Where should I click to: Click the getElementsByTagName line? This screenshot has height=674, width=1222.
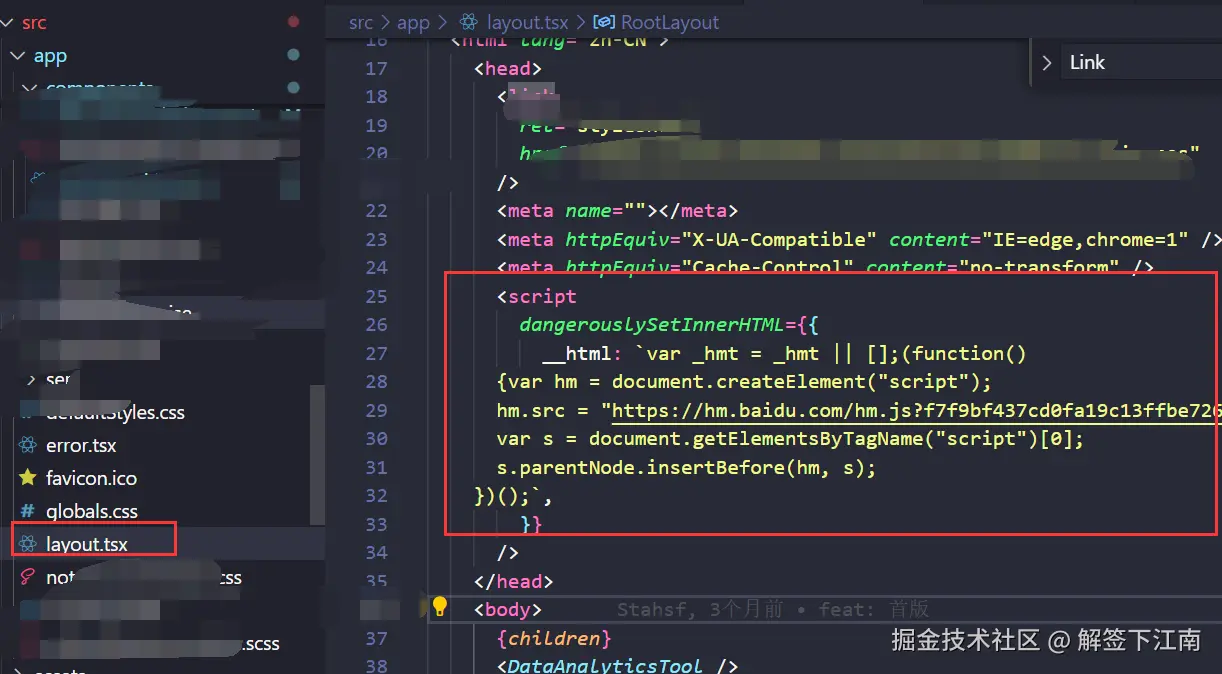(x=790, y=438)
